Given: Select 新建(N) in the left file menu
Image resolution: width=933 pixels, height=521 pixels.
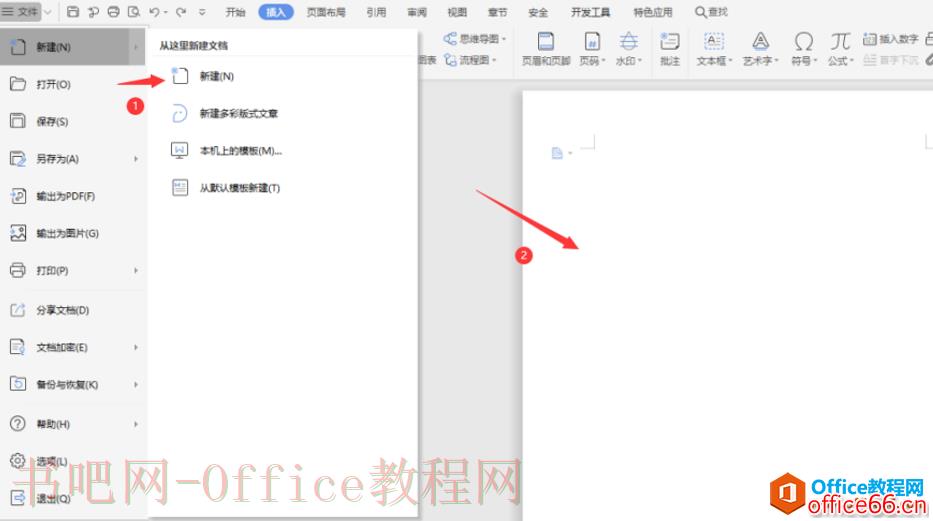Looking at the screenshot, I should tap(73, 46).
